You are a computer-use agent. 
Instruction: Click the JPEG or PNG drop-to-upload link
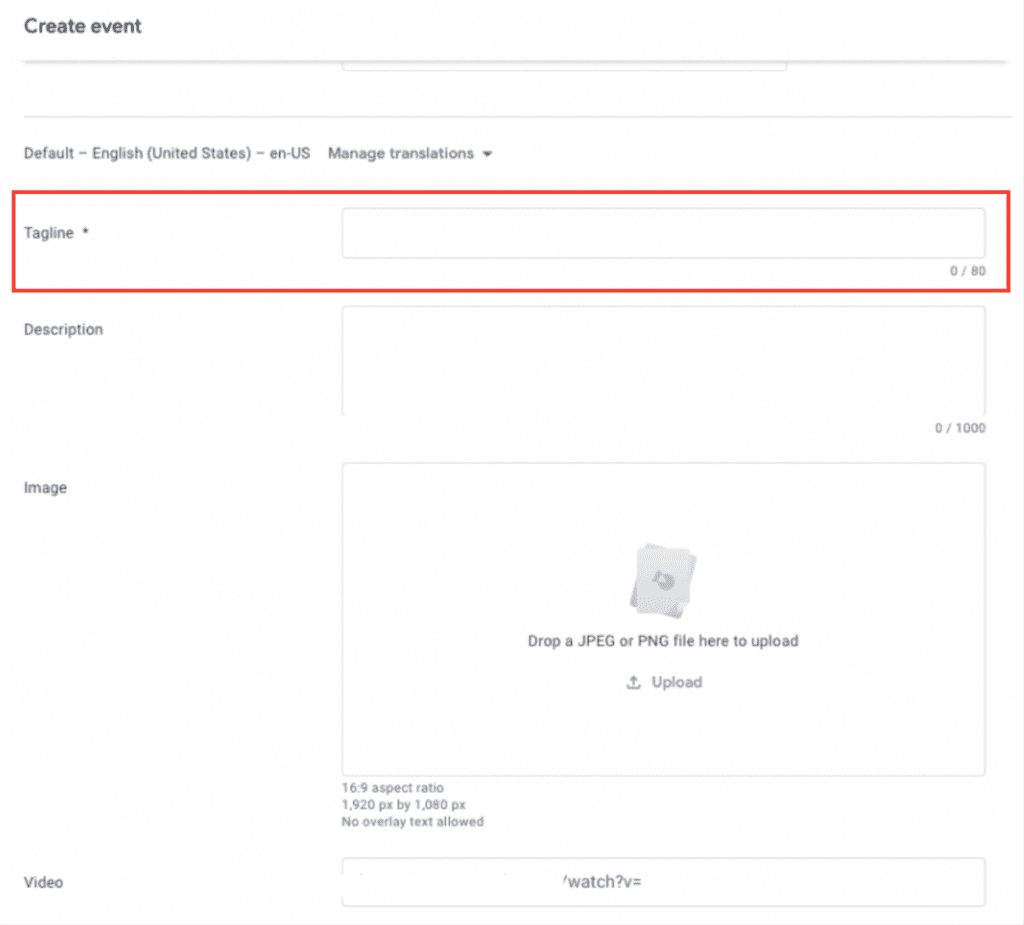(663, 641)
